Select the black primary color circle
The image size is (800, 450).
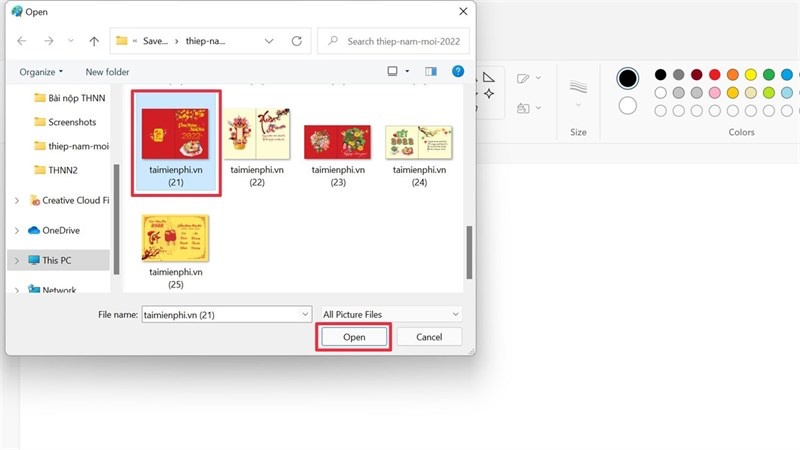click(x=628, y=78)
